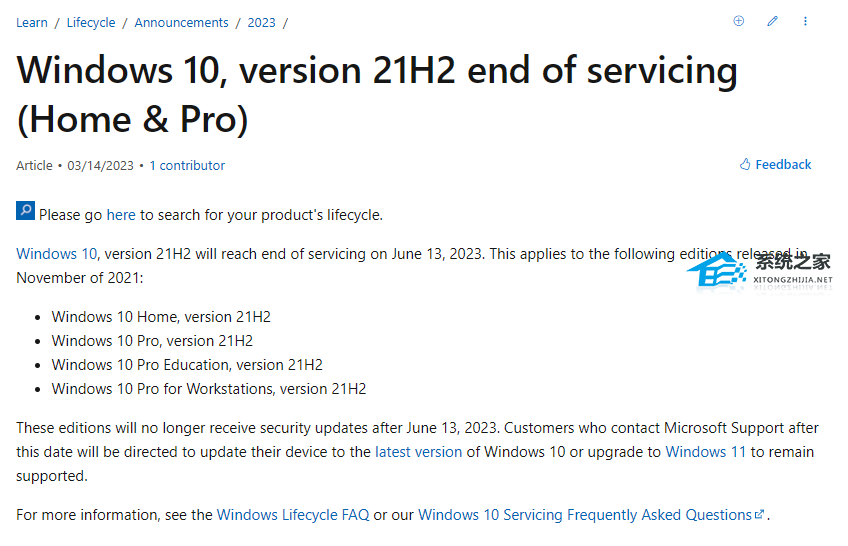Follow the "latest version" link
Image resolution: width=848 pixels, height=546 pixels.
click(x=418, y=452)
